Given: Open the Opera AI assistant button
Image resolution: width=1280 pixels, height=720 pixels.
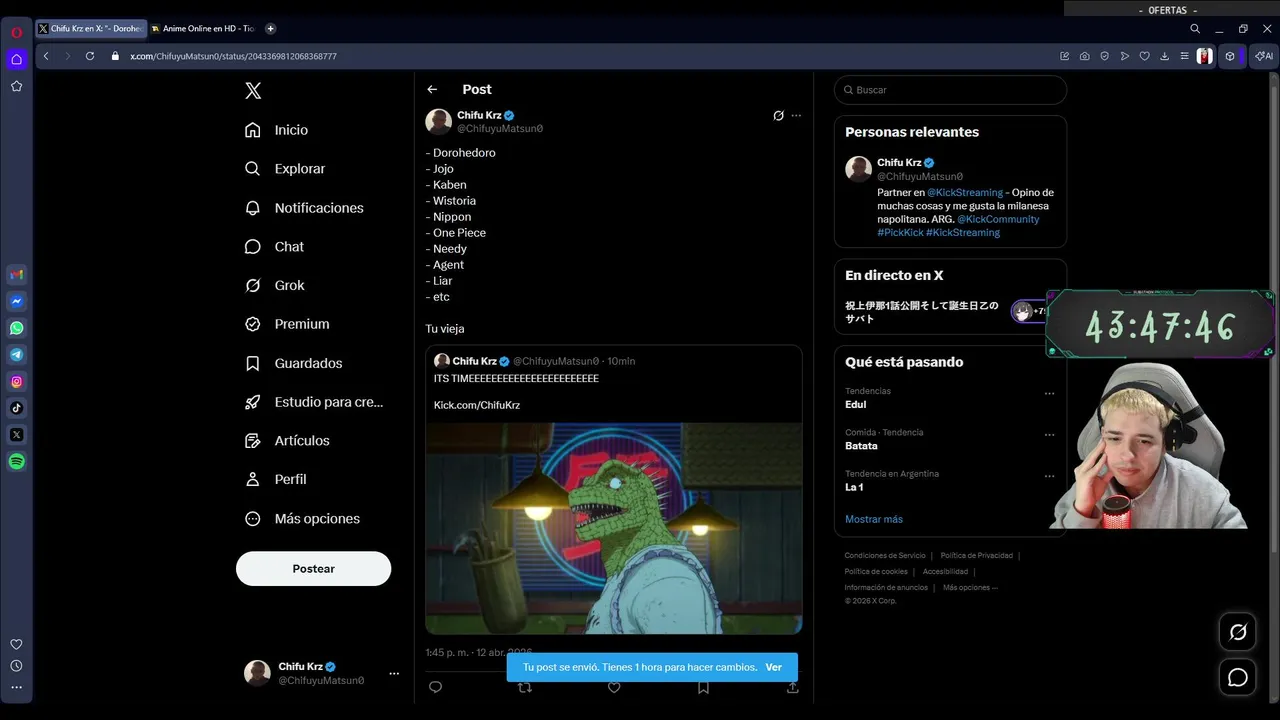Looking at the screenshot, I should [x=1264, y=56].
